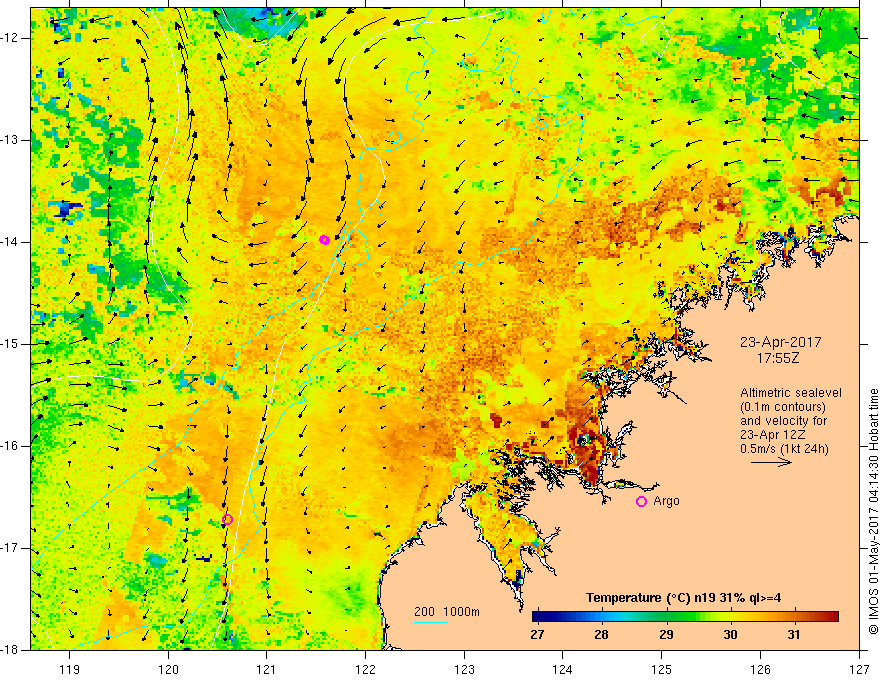Click the 'Argo' legend label
The image size is (880, 680).
[x=666, y=501]
